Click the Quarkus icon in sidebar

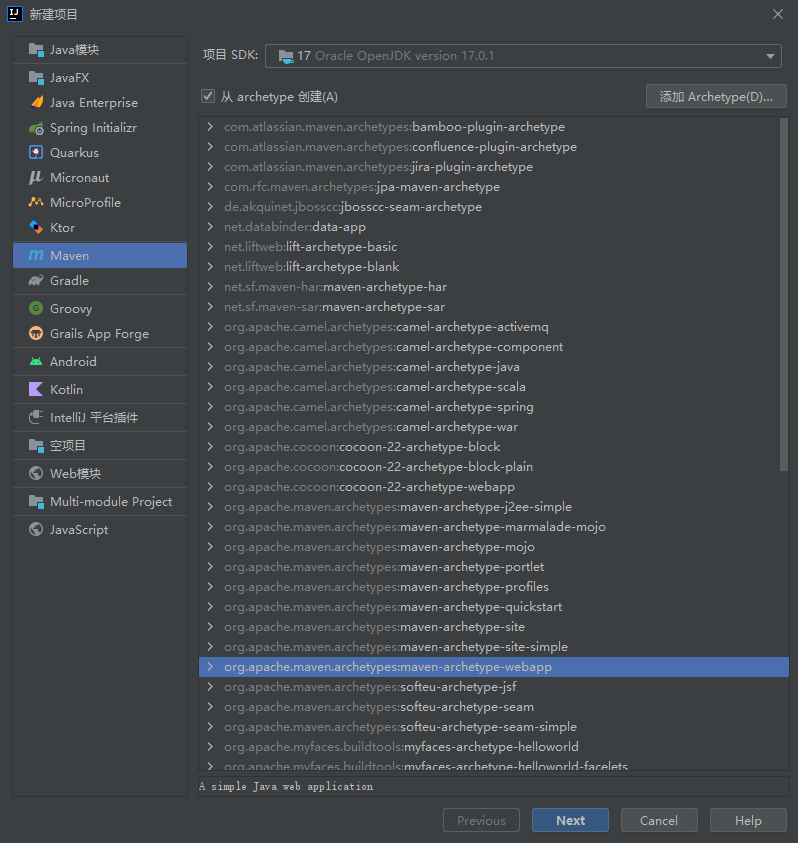[x=36, y=153]
